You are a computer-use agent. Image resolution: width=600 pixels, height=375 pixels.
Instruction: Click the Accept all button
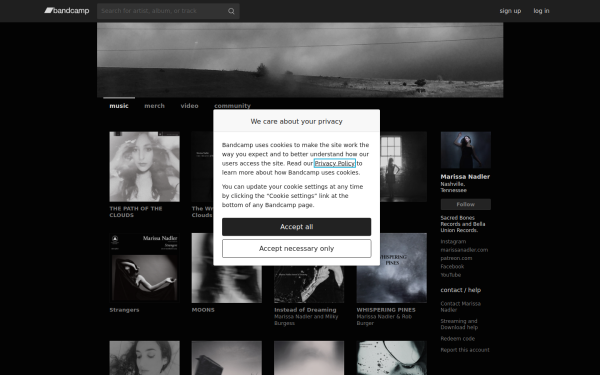point(297,227)
